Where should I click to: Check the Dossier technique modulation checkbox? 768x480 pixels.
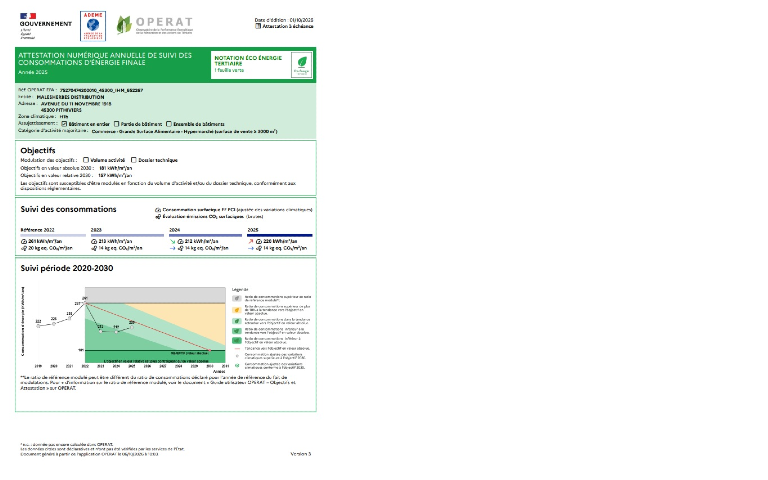pos(134,160)
